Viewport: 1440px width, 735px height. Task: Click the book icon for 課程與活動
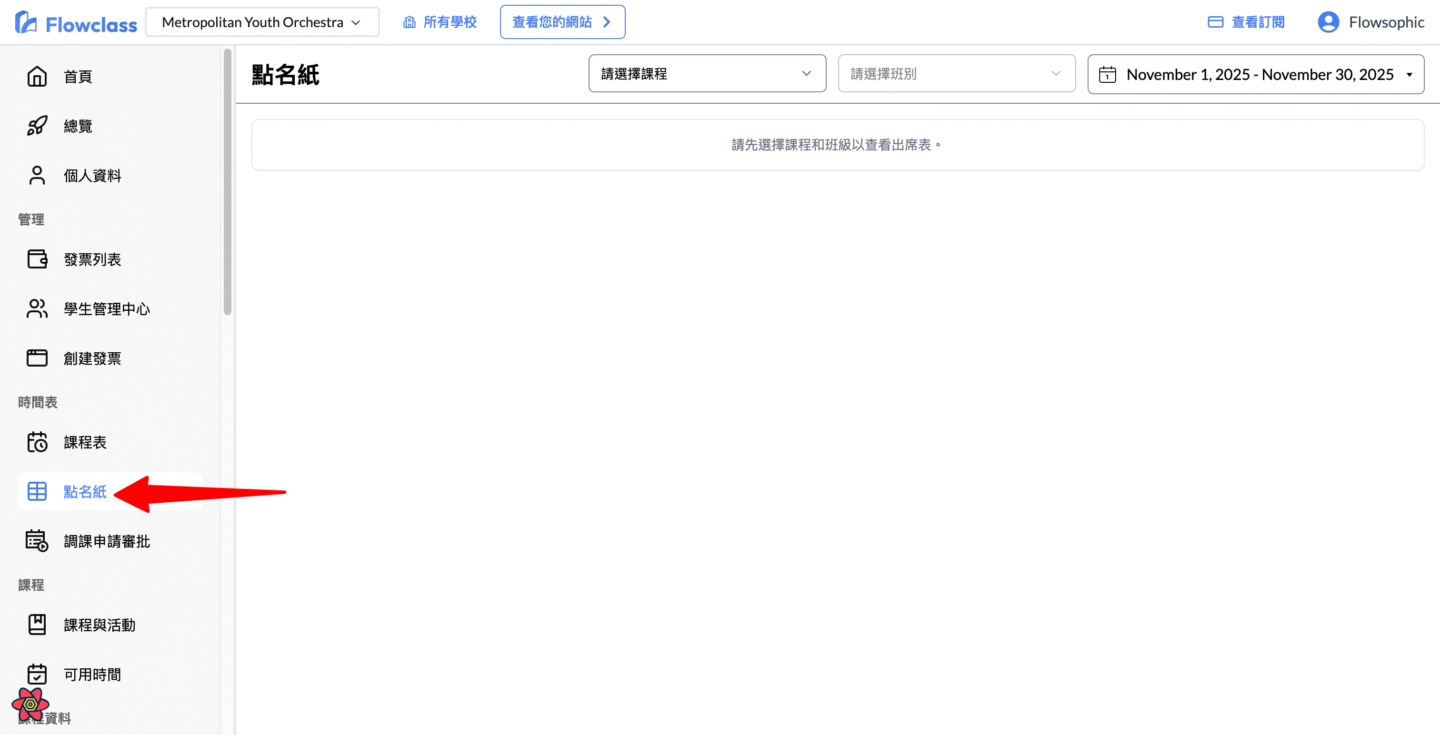click(x=37, y=625)
